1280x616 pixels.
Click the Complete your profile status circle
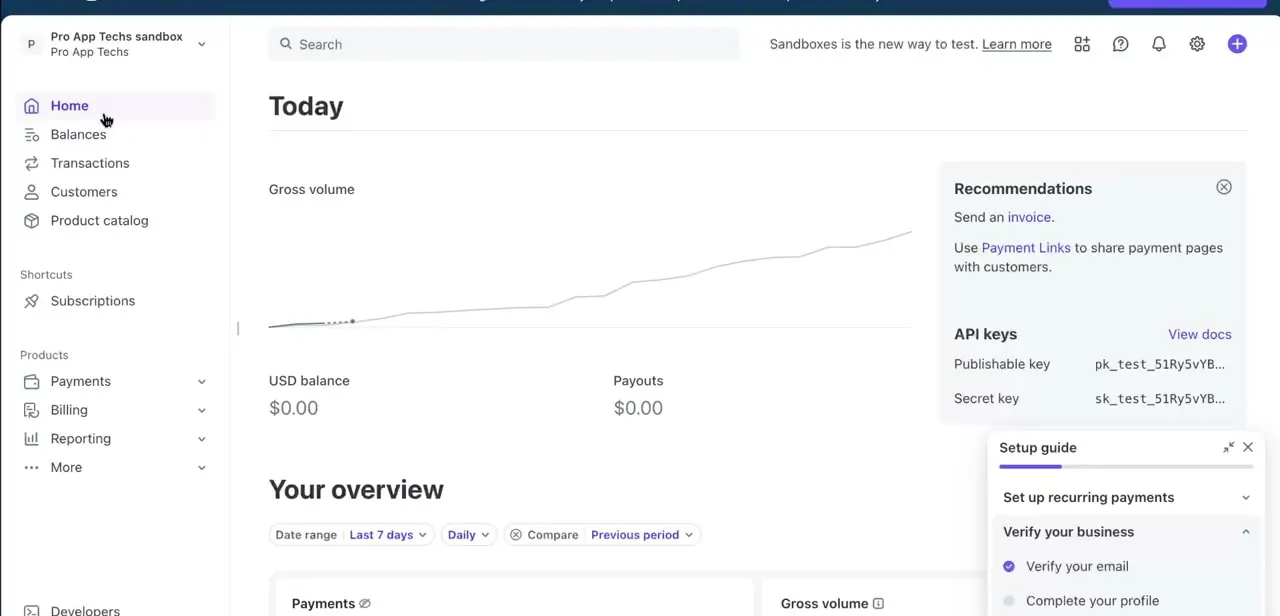click(x=1009, y=601)
